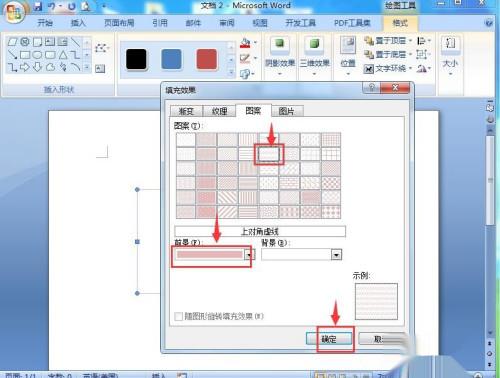Image resolution: width=500 pixels, height=378 pixels.
Task: Expand the shapes gallery more arrow
Action: (87, 67)
